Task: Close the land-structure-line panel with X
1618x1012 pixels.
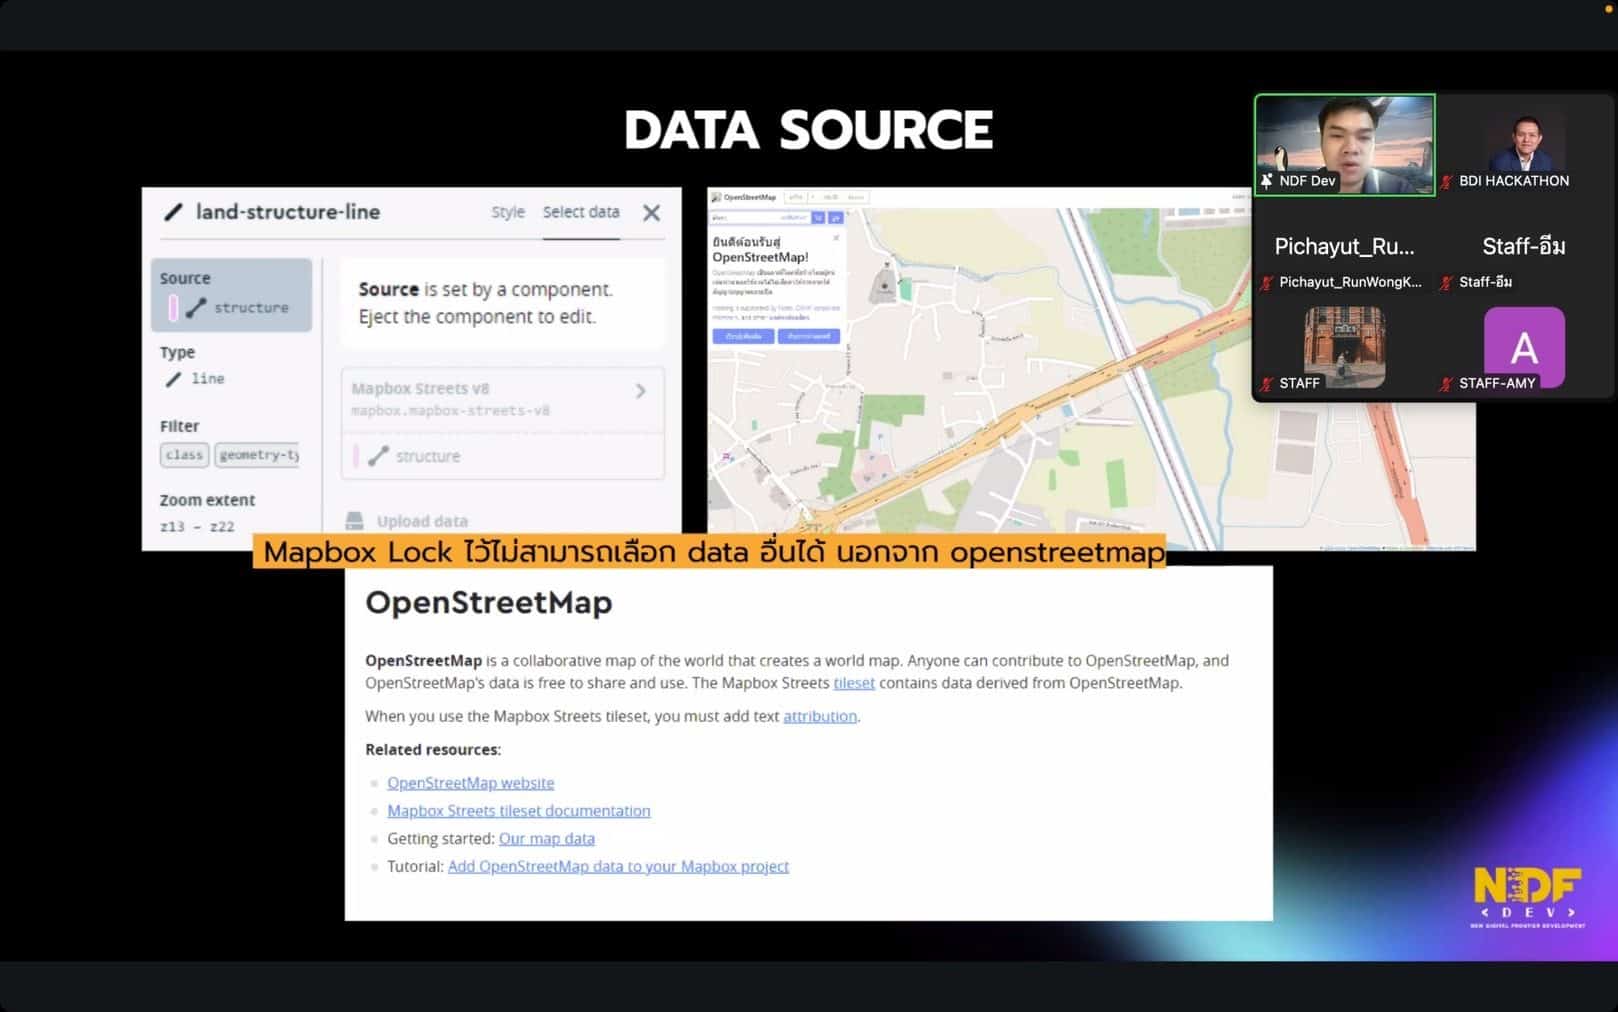Action: tap(651, 213)
